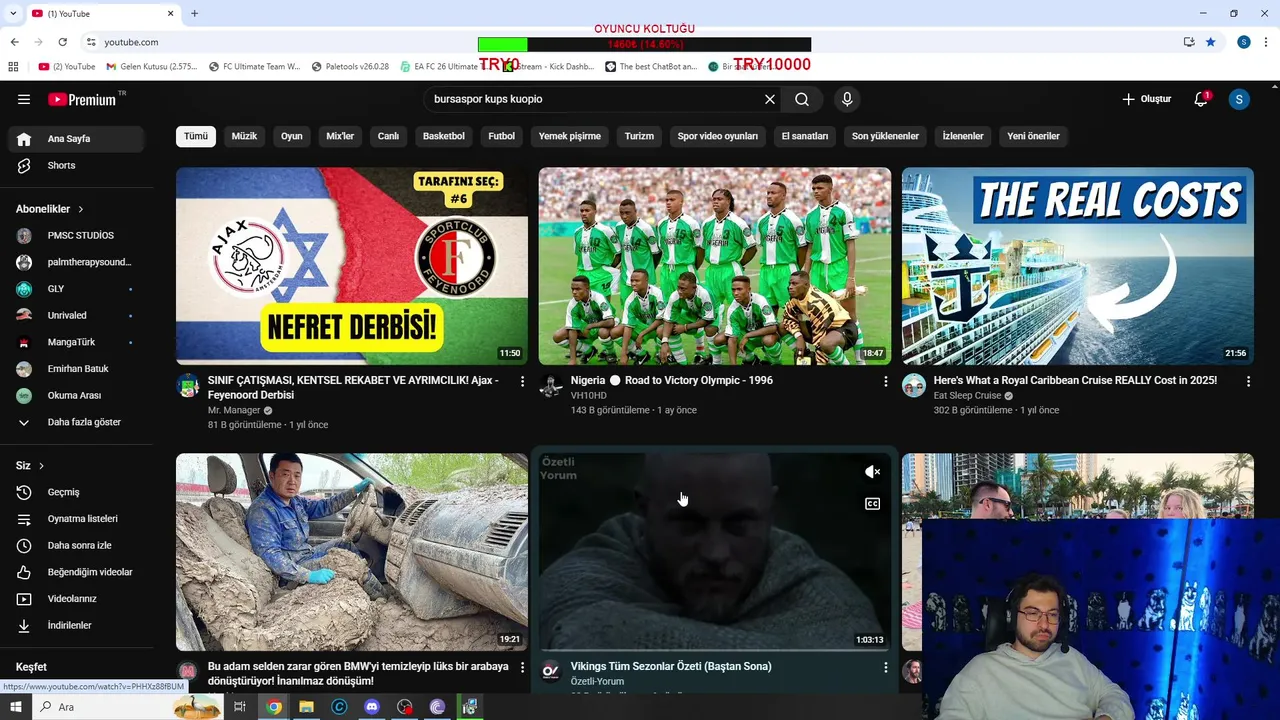This screenshot has height=720, width=1280.
Task: Select the Futbol filter chip
Action: [x=502, y=136]
